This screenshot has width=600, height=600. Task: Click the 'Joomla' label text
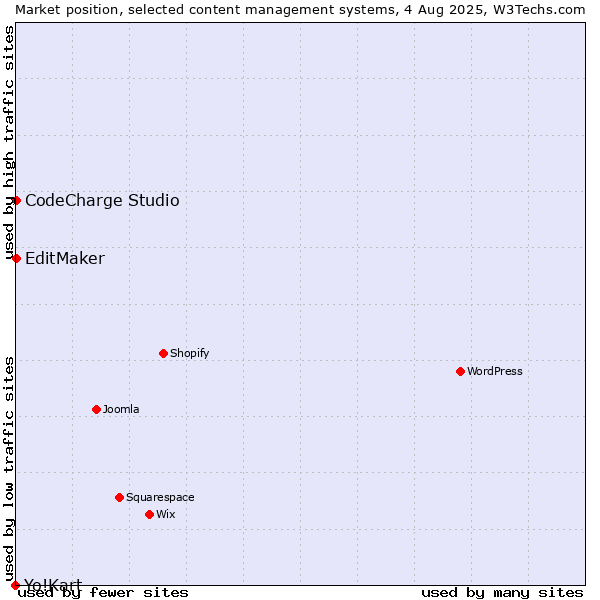pyautogui.click(x=121, y=409)
